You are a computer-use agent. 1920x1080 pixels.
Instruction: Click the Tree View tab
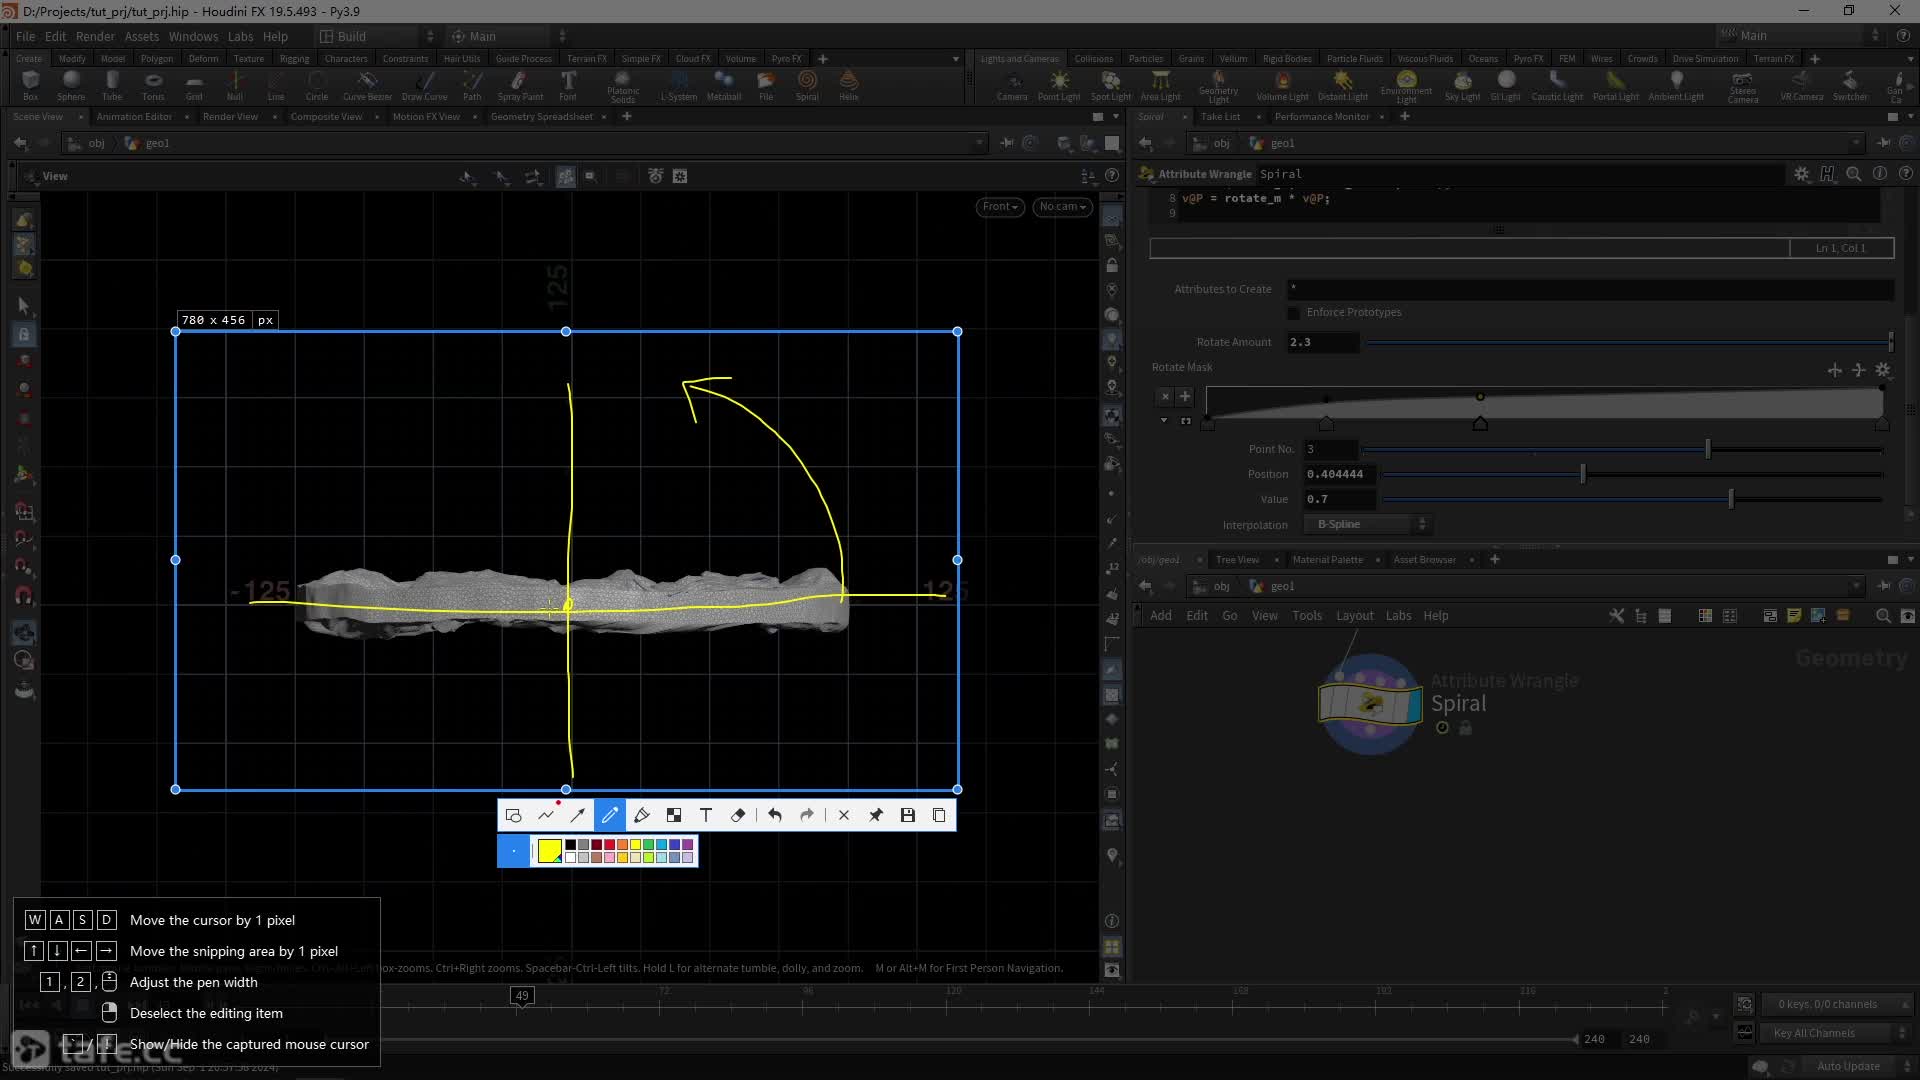tap(1237, 560)
